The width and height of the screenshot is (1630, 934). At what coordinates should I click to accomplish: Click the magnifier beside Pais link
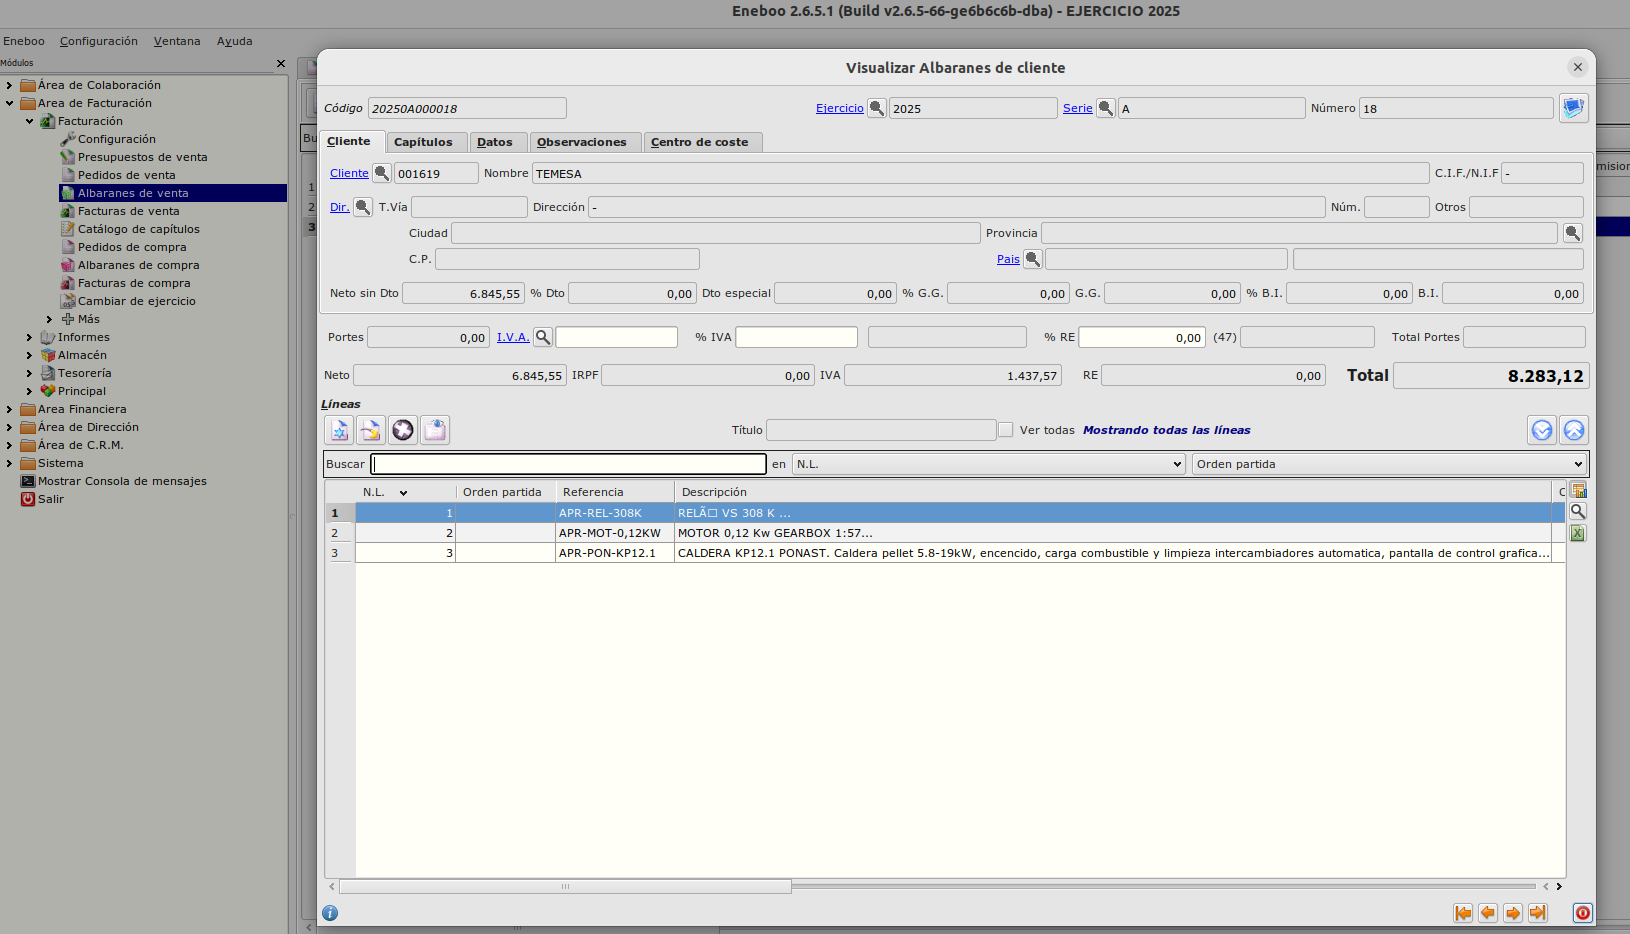point(1033,259)
